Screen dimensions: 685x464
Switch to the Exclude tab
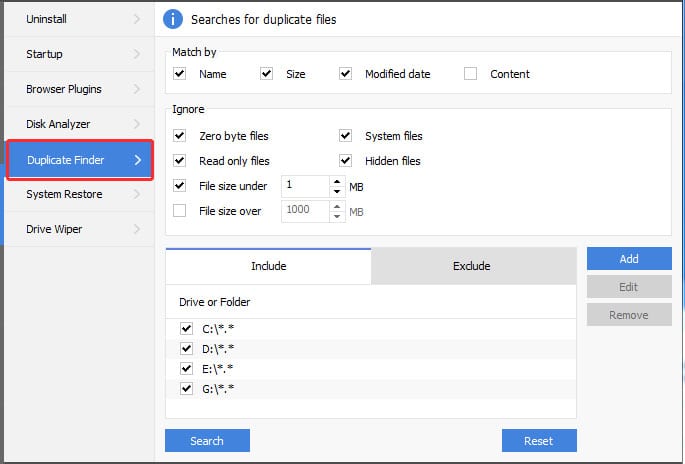click(473, 266)
